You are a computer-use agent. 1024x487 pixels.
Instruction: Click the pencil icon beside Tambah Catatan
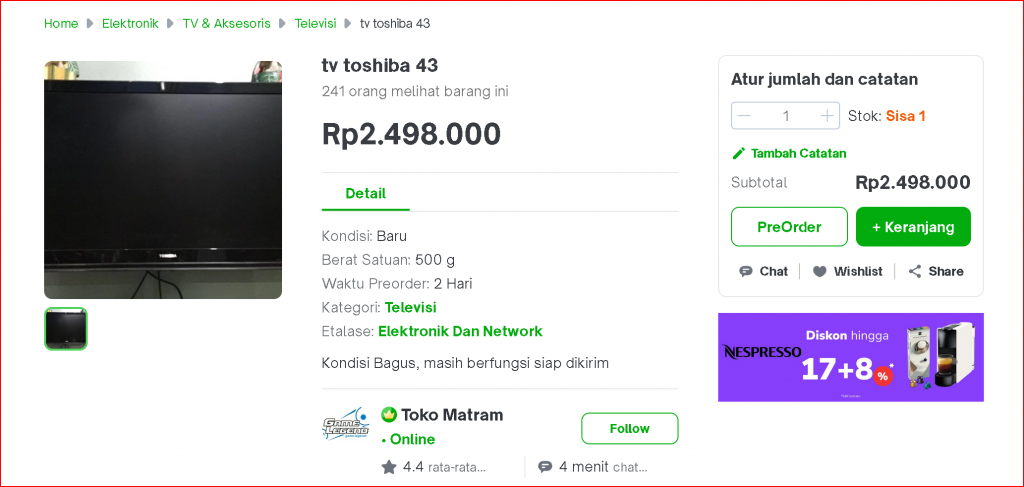click(x=739, y=153)
